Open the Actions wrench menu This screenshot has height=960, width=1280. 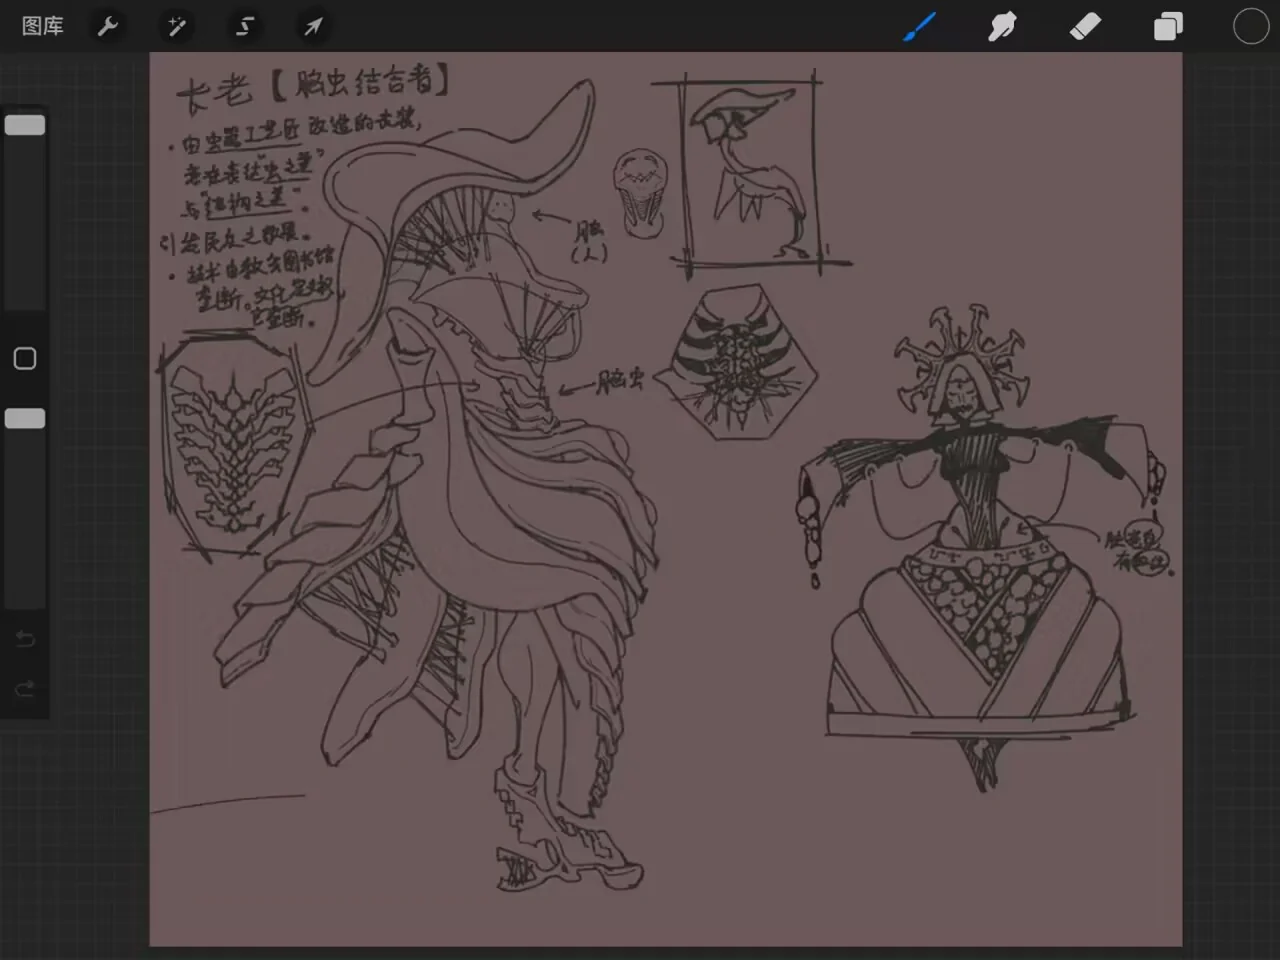pyautogui.click(x=108, y=26)
